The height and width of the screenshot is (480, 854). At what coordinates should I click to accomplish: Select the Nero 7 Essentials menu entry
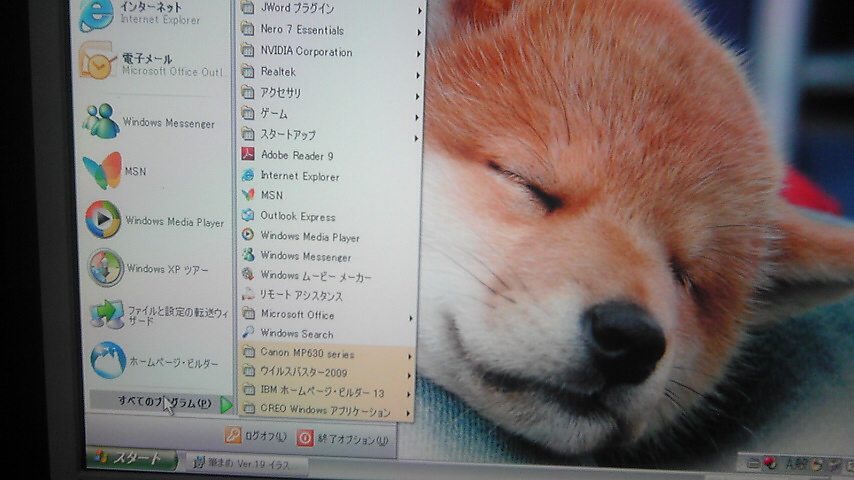pos(331,30)
